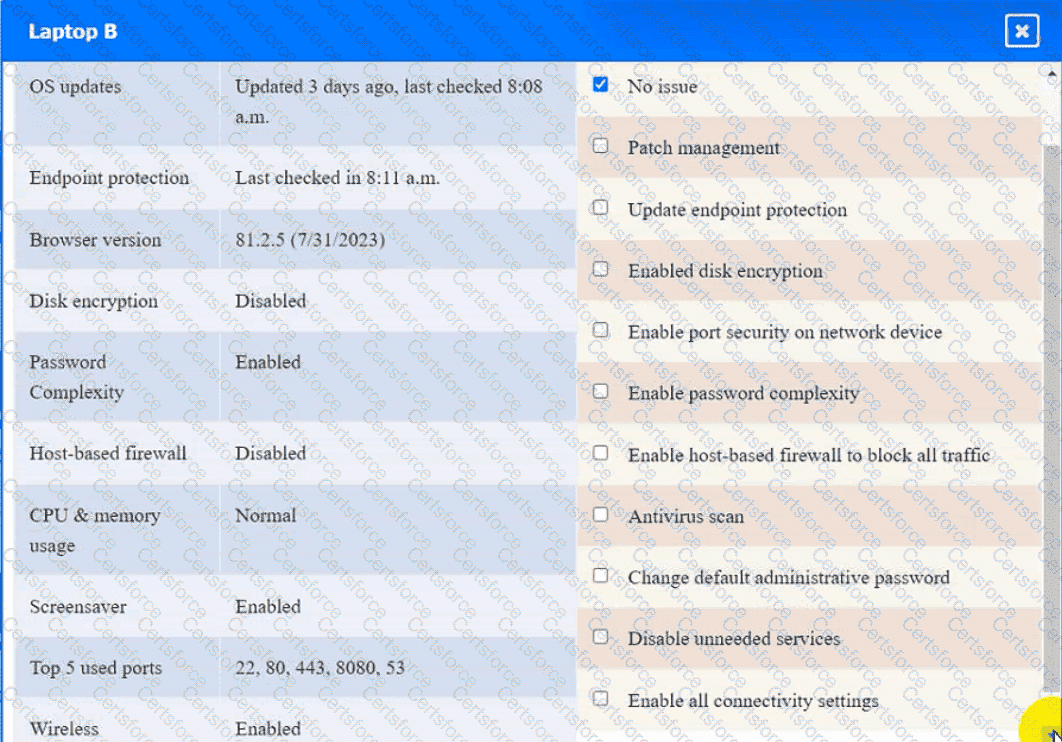Select the Enabled disk encryption checkbox
The image size is (1062, 742).
click(x=600, y=269)
